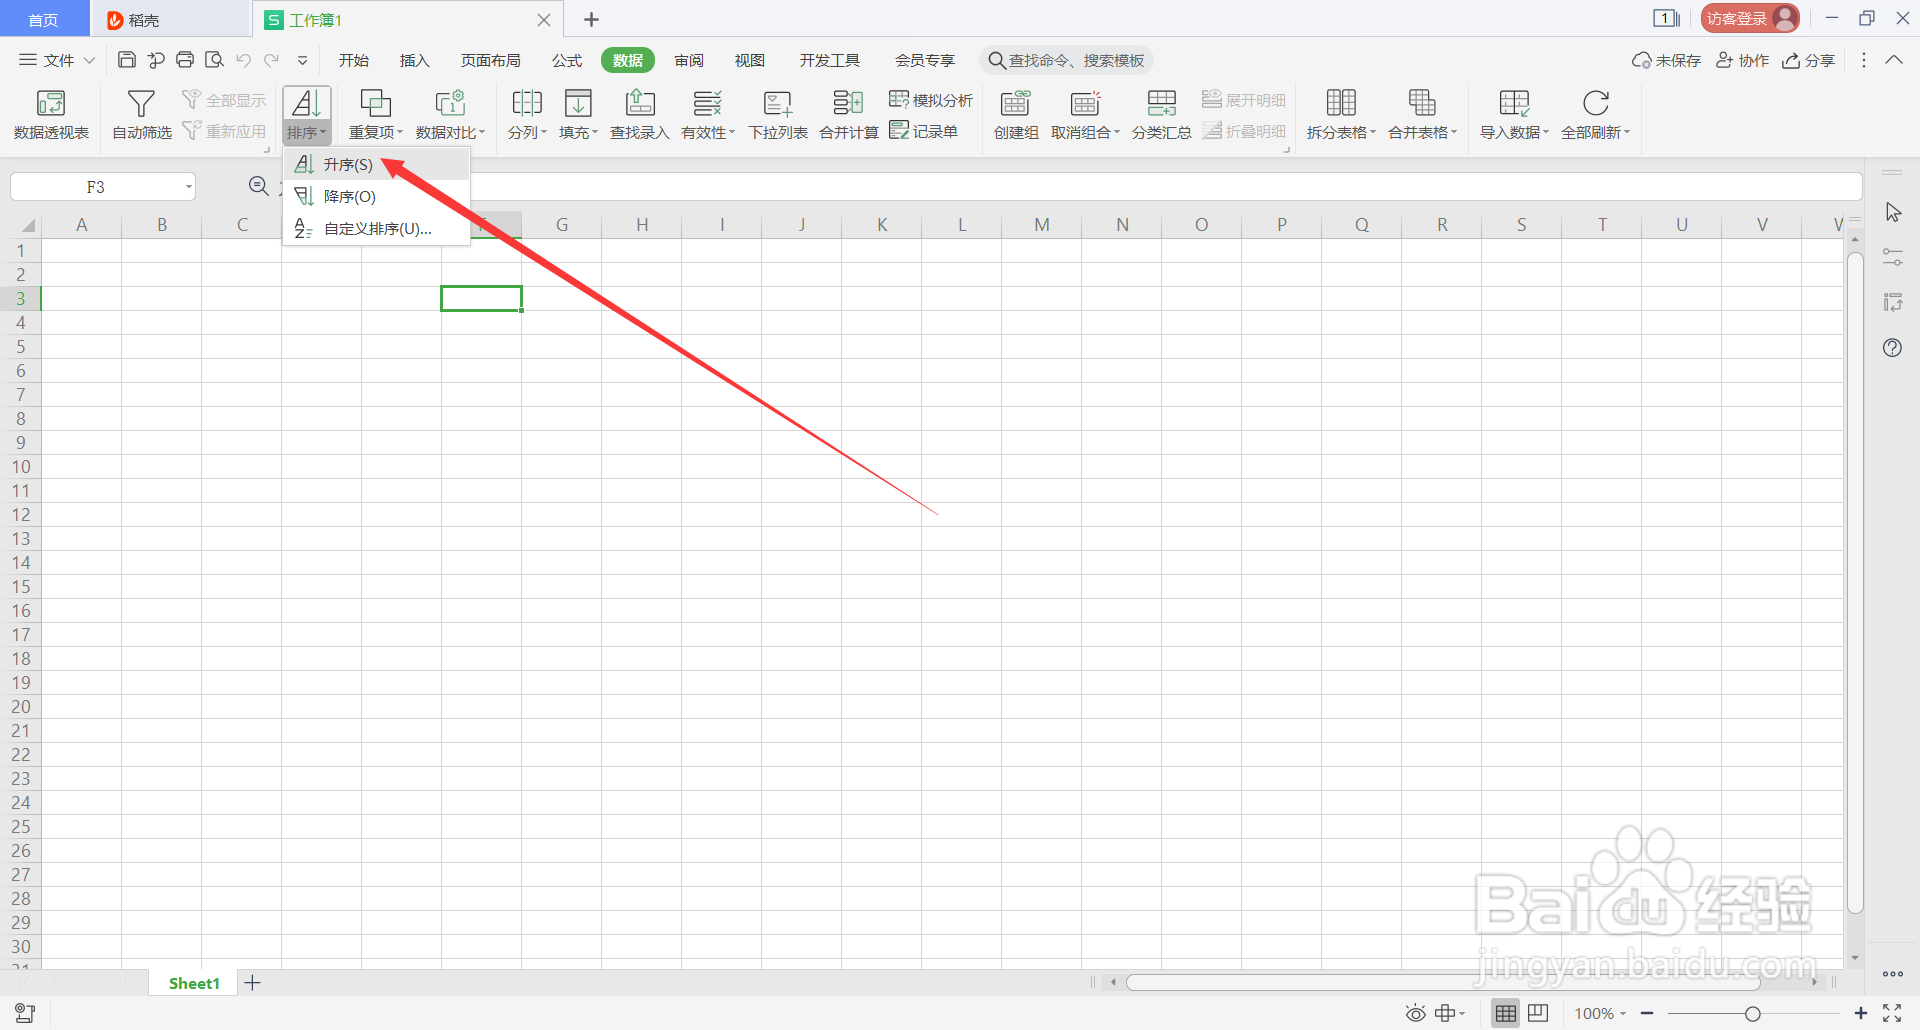Click the Print Preview icon
This screenshot has height=1030, width=1920.
point(214,60)
